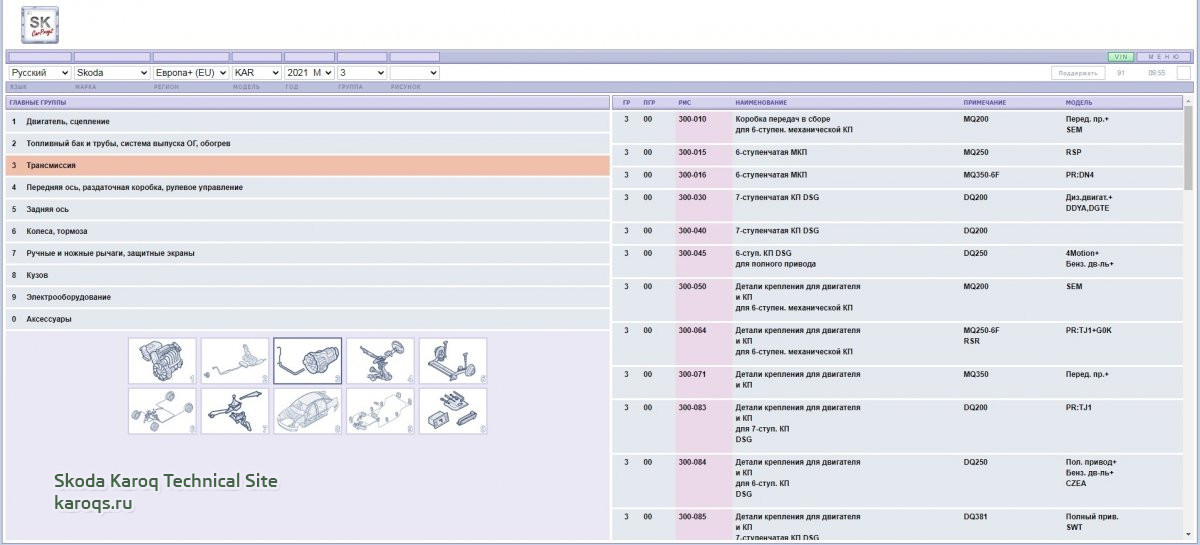Image resolution: width=1200 pixels, height=545 pixels.
Task: Open illustration 300-084 in the parts table
Action: coord(692,462)
